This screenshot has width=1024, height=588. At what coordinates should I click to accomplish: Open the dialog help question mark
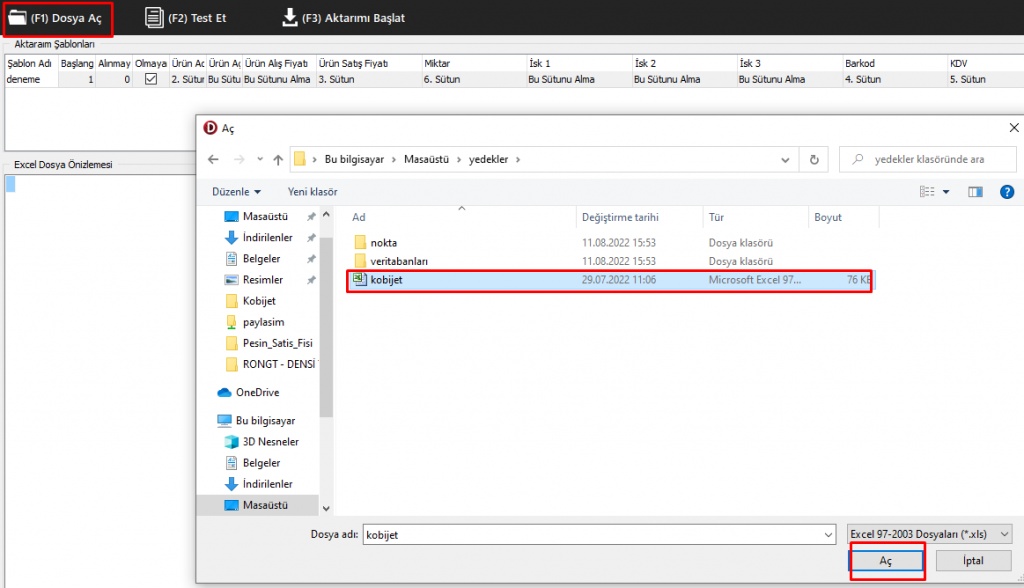[x=1007, y=191]
